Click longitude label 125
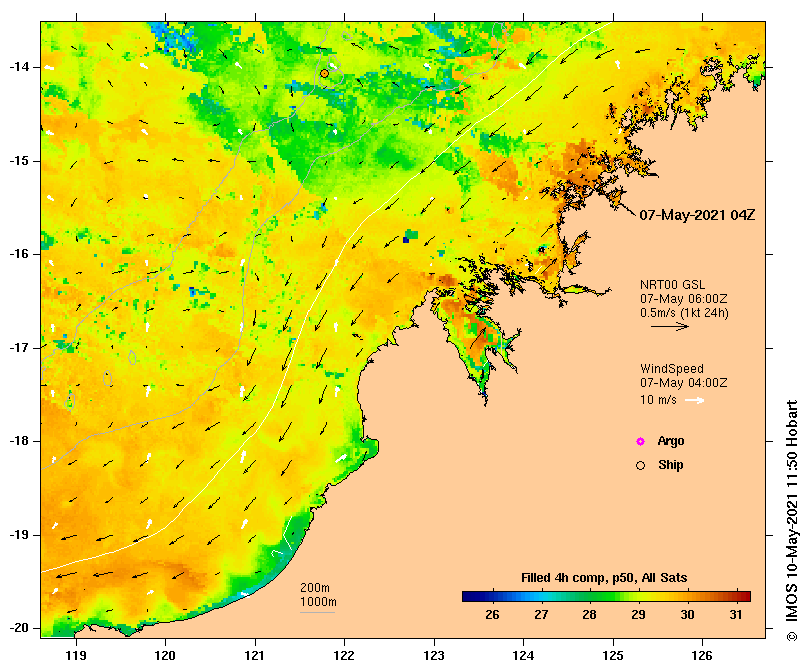 [613, 656]
